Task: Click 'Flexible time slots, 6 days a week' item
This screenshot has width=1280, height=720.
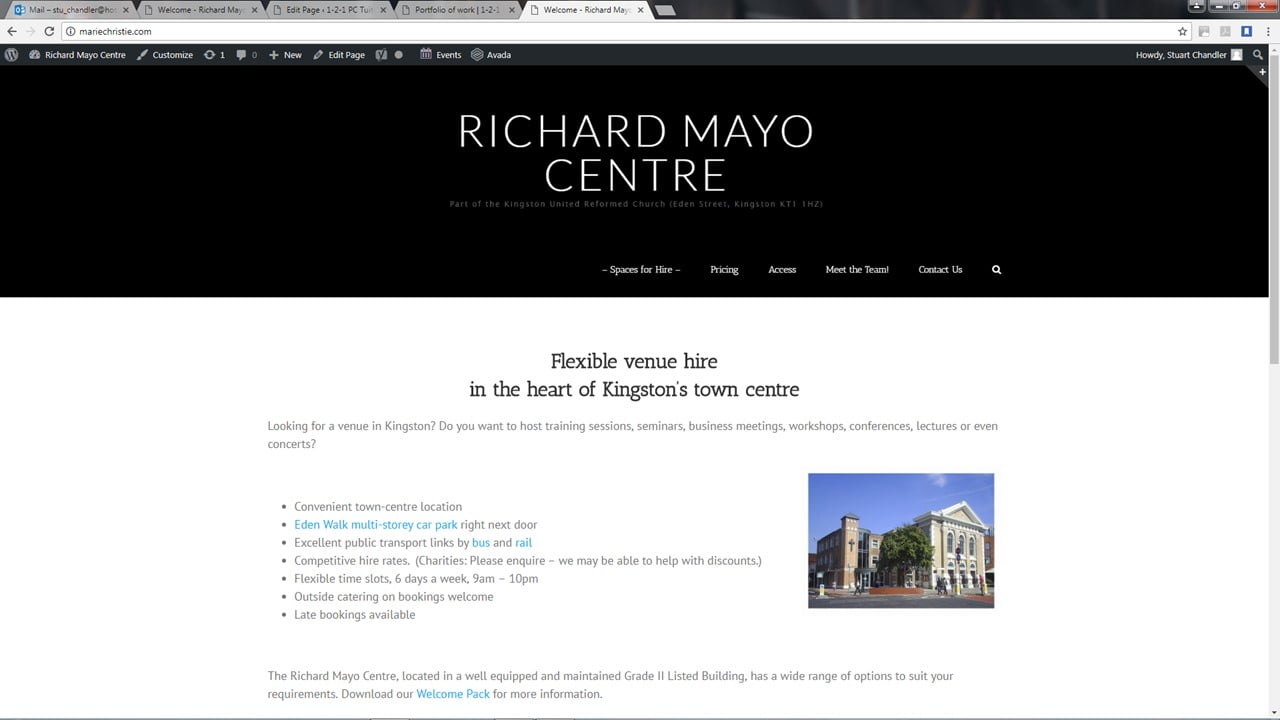Action: (x=416, y=579)
